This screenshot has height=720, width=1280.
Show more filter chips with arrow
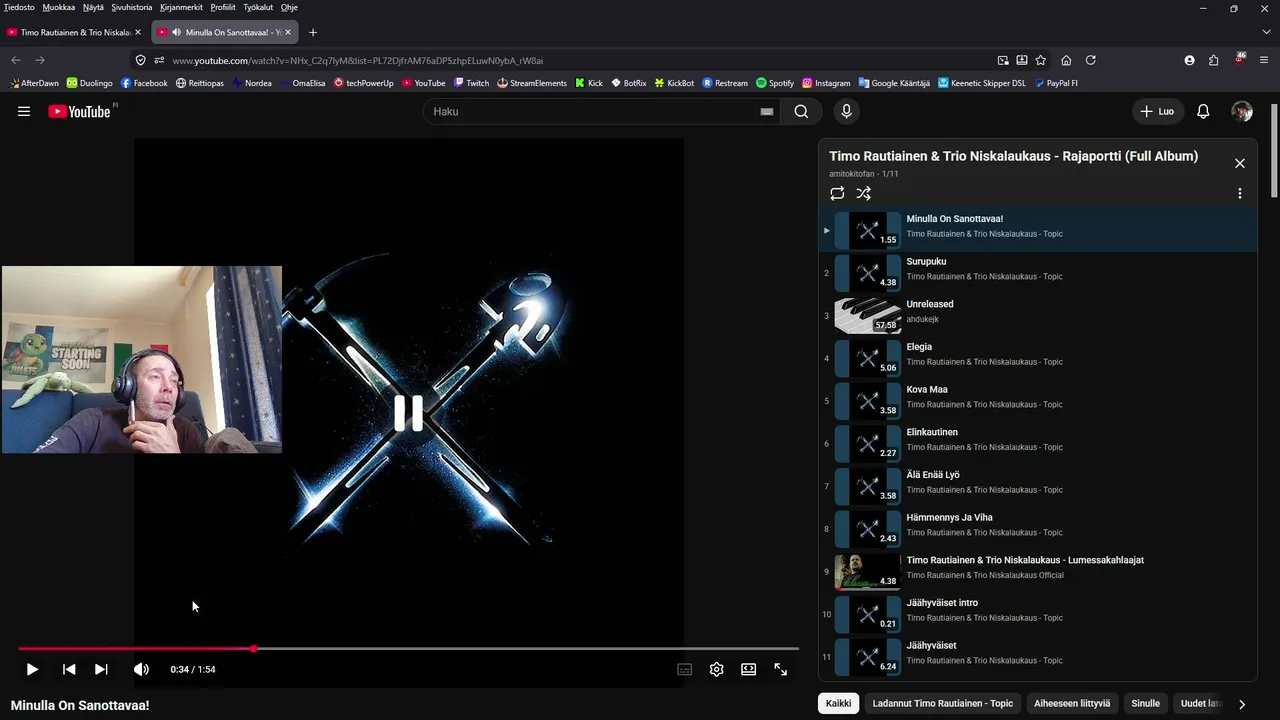click(1242, 704)
